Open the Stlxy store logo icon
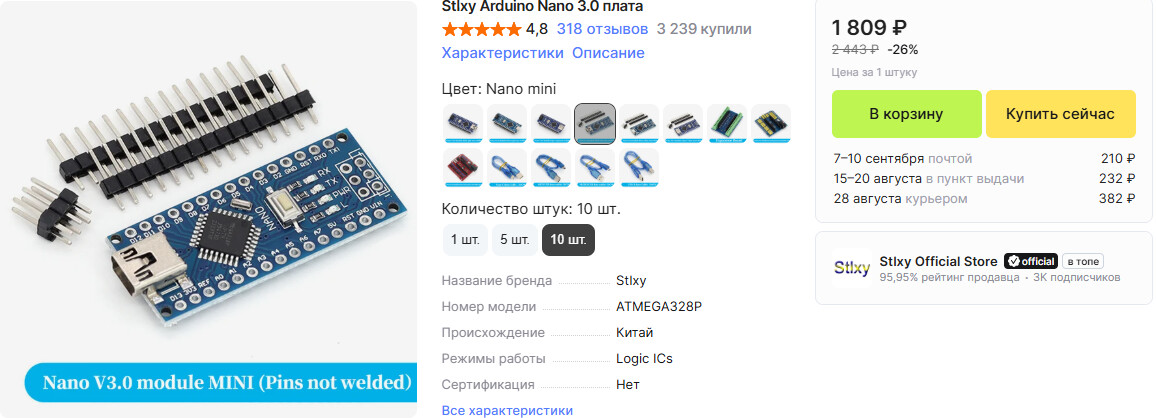 852,268
